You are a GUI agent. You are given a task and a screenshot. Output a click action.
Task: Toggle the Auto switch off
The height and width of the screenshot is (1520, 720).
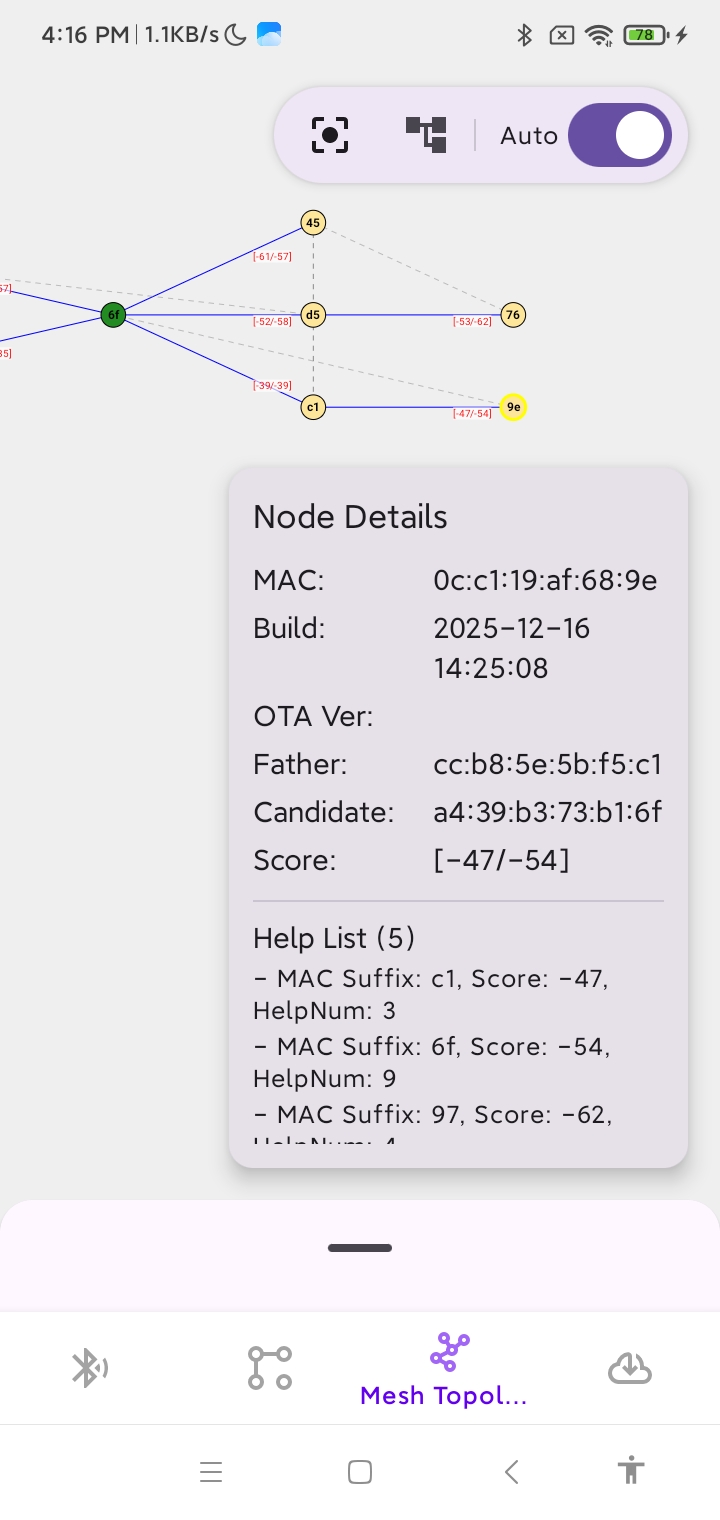point(620,135)
